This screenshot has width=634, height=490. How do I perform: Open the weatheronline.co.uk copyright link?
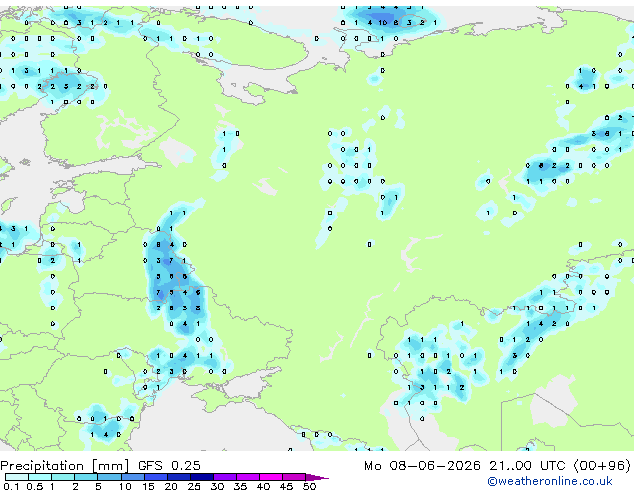[549, 481]
